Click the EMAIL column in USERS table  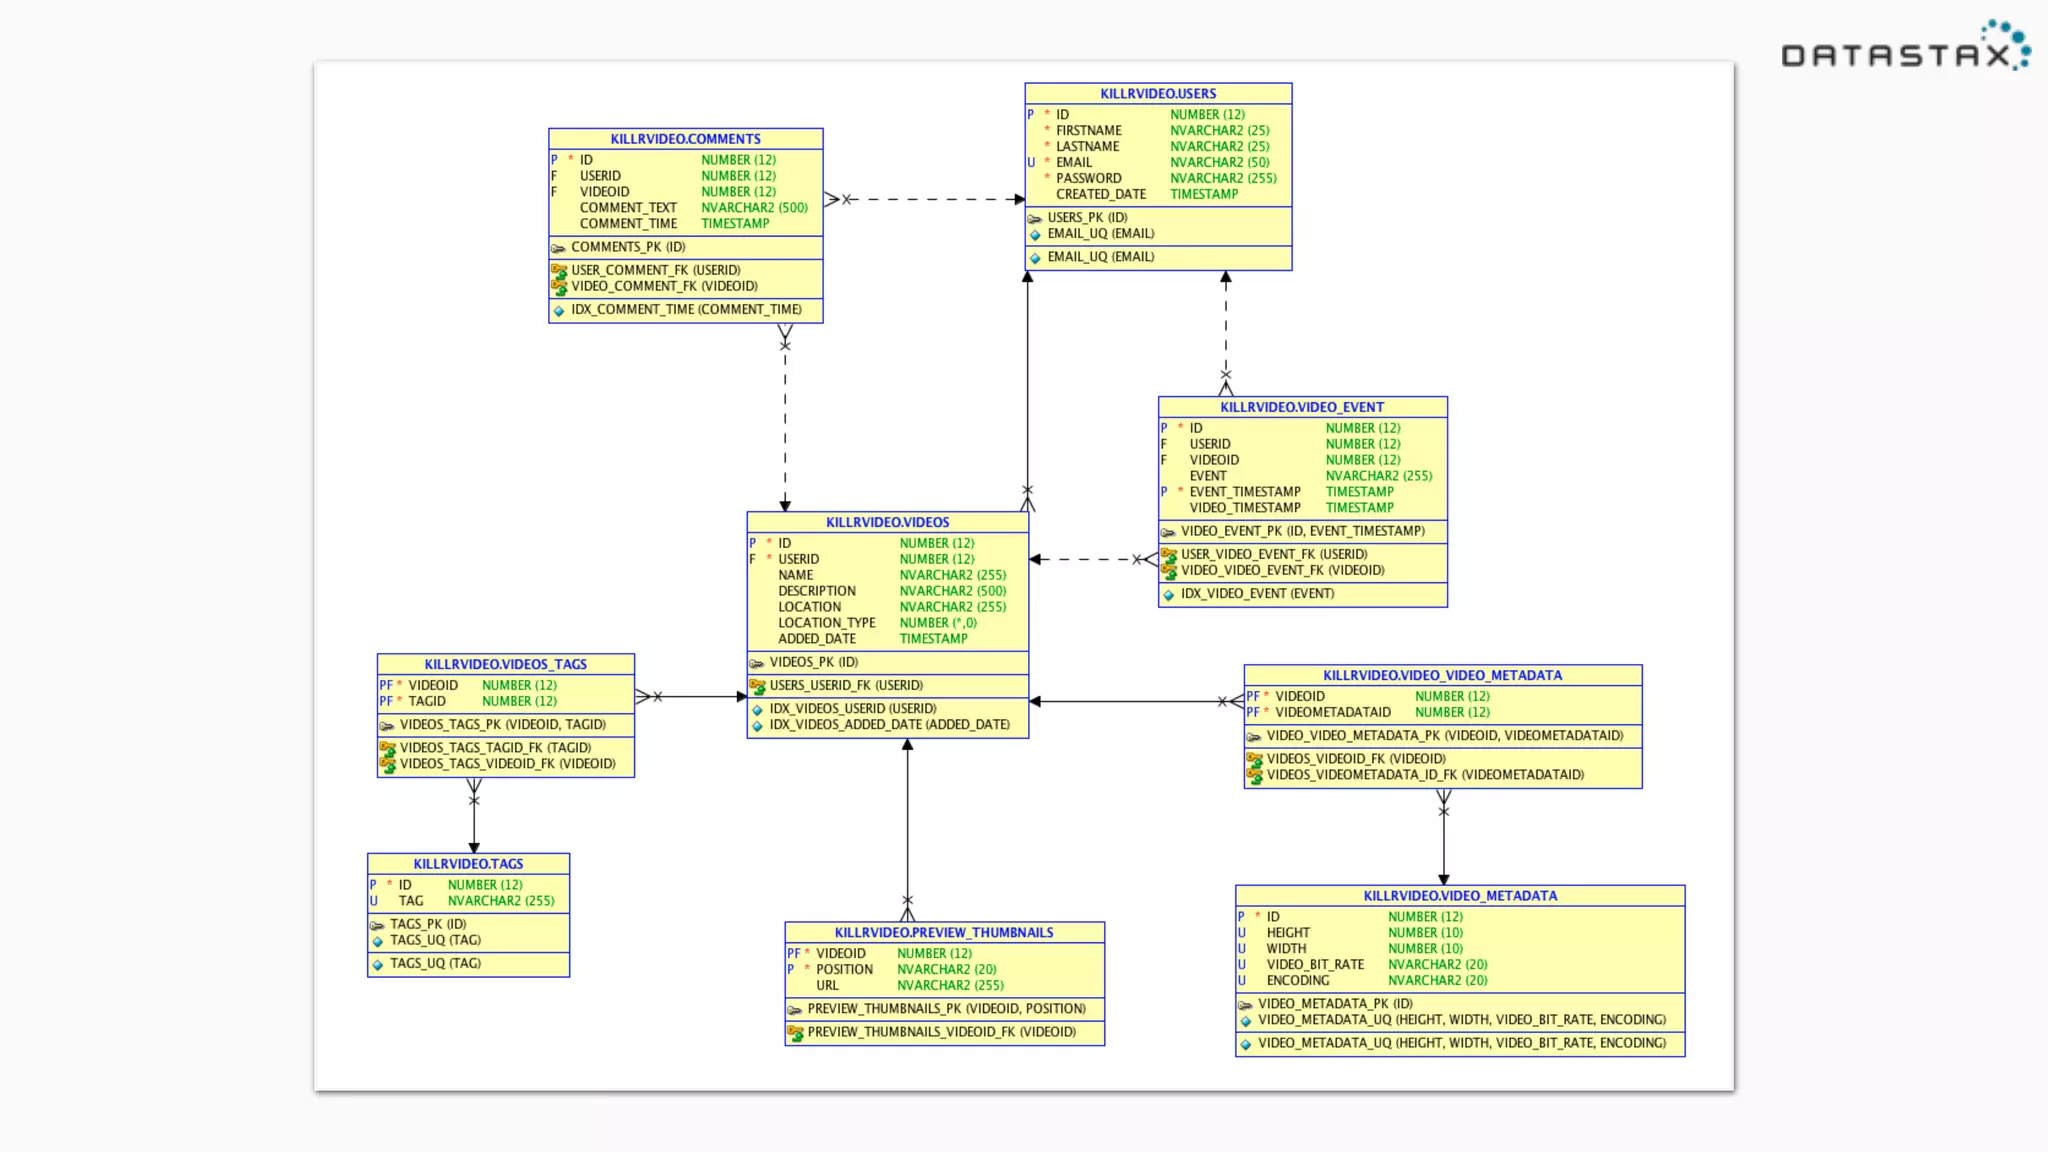click(x=1074, y=162)
